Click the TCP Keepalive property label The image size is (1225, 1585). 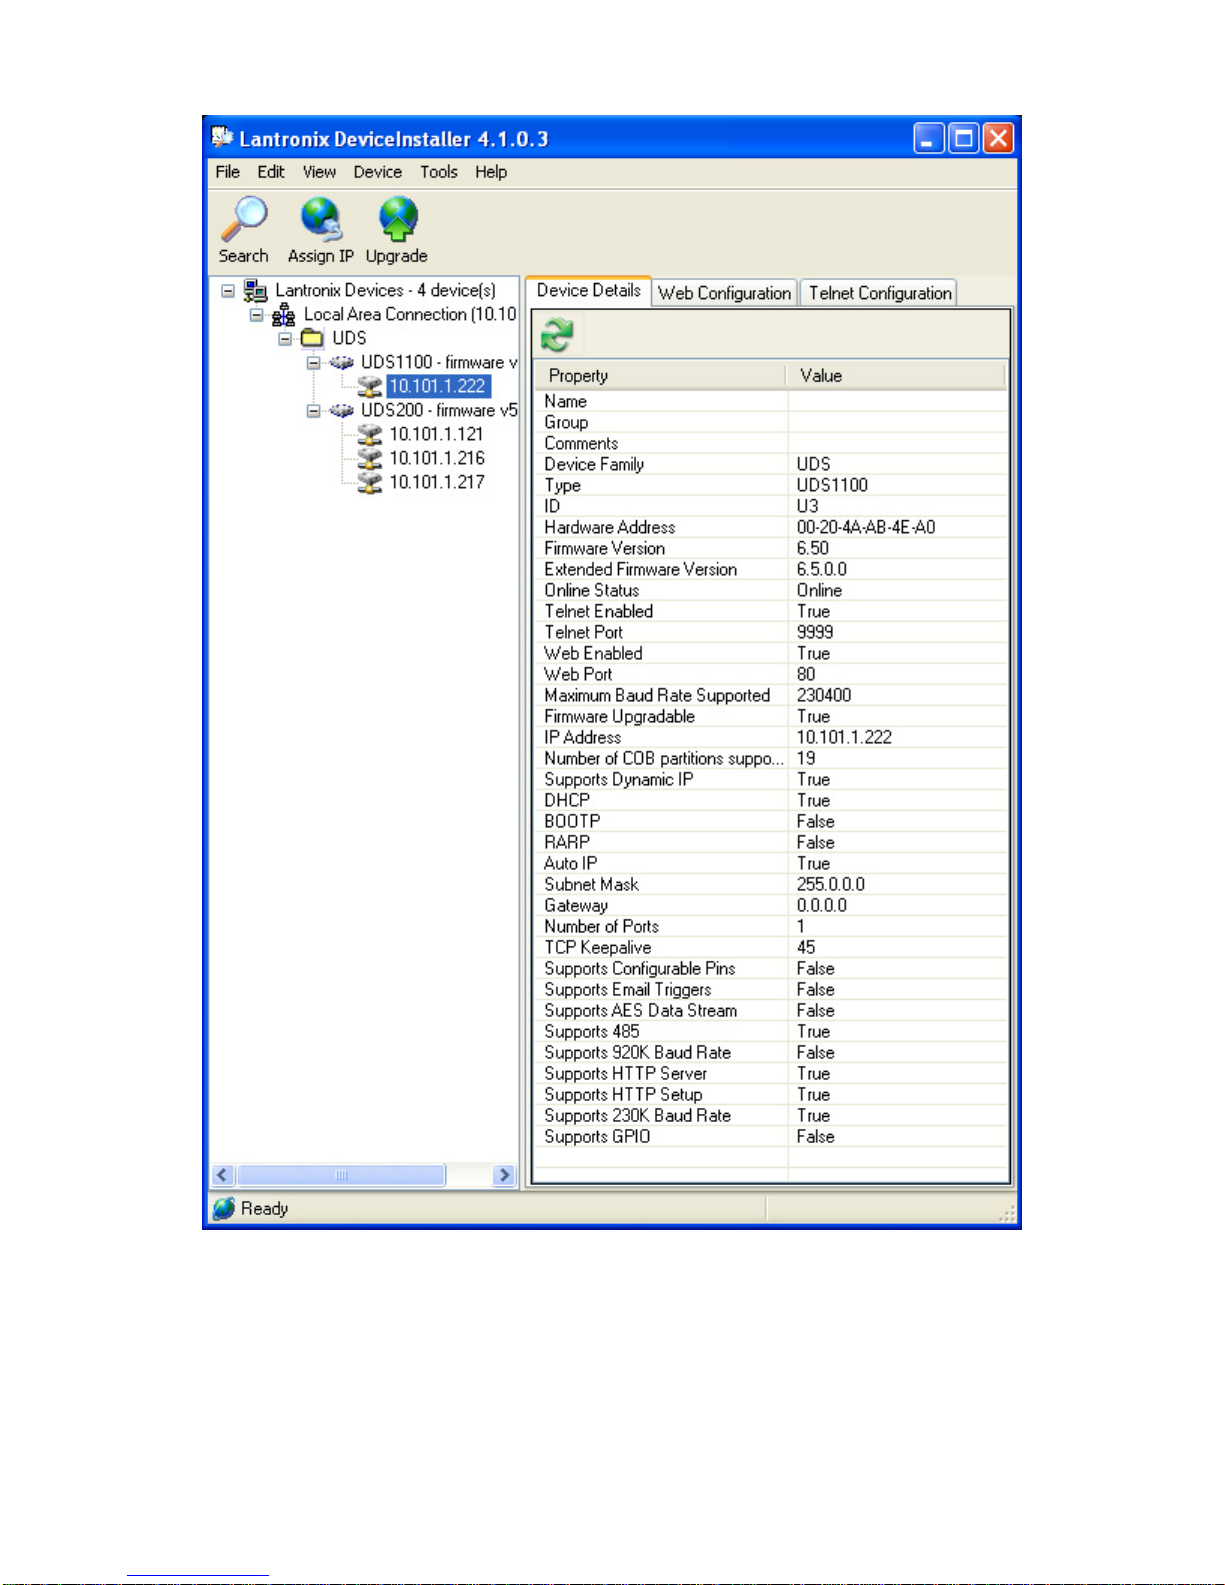point(598,947)
